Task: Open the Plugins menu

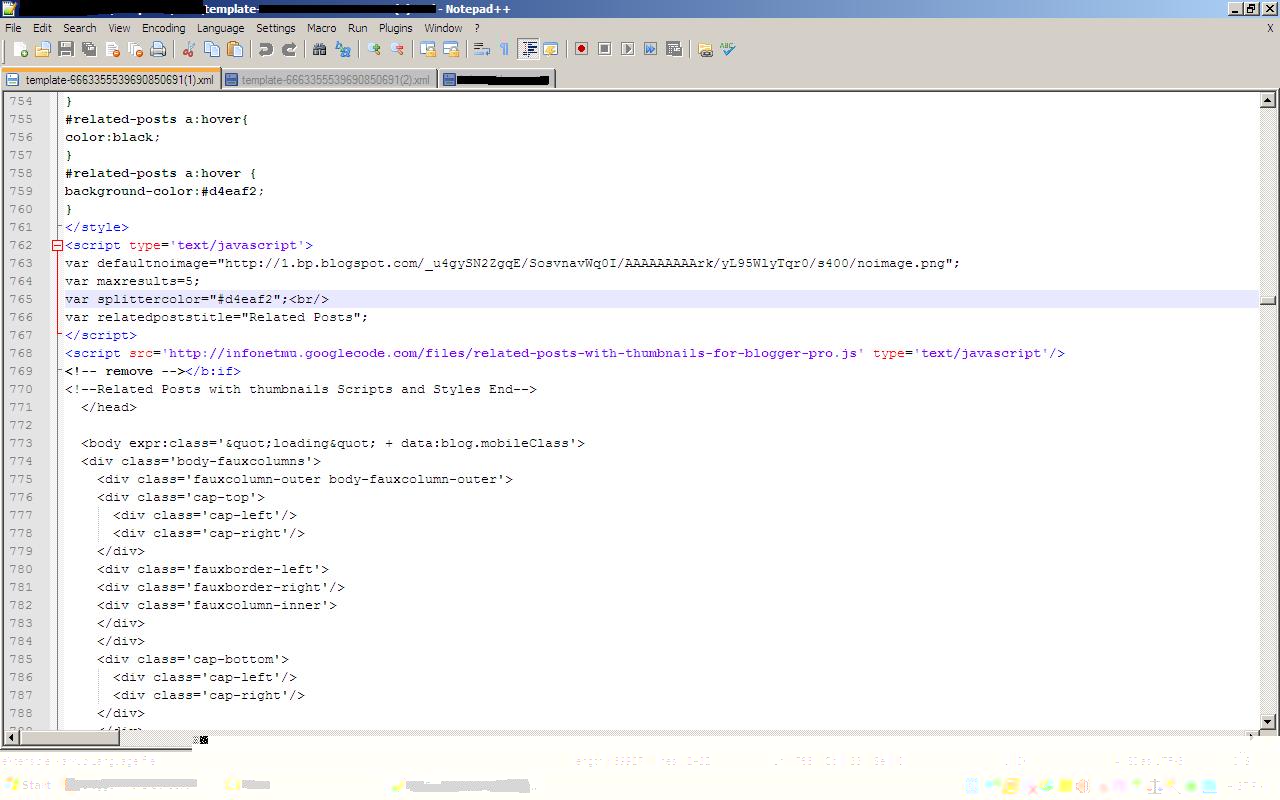Action: tap(396, 28)
